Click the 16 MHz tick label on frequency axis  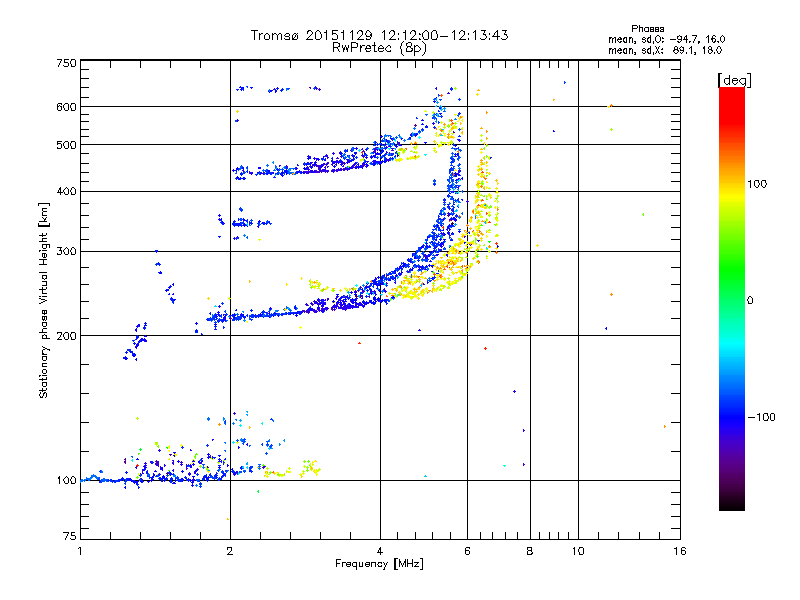click(x=680, y=551)
